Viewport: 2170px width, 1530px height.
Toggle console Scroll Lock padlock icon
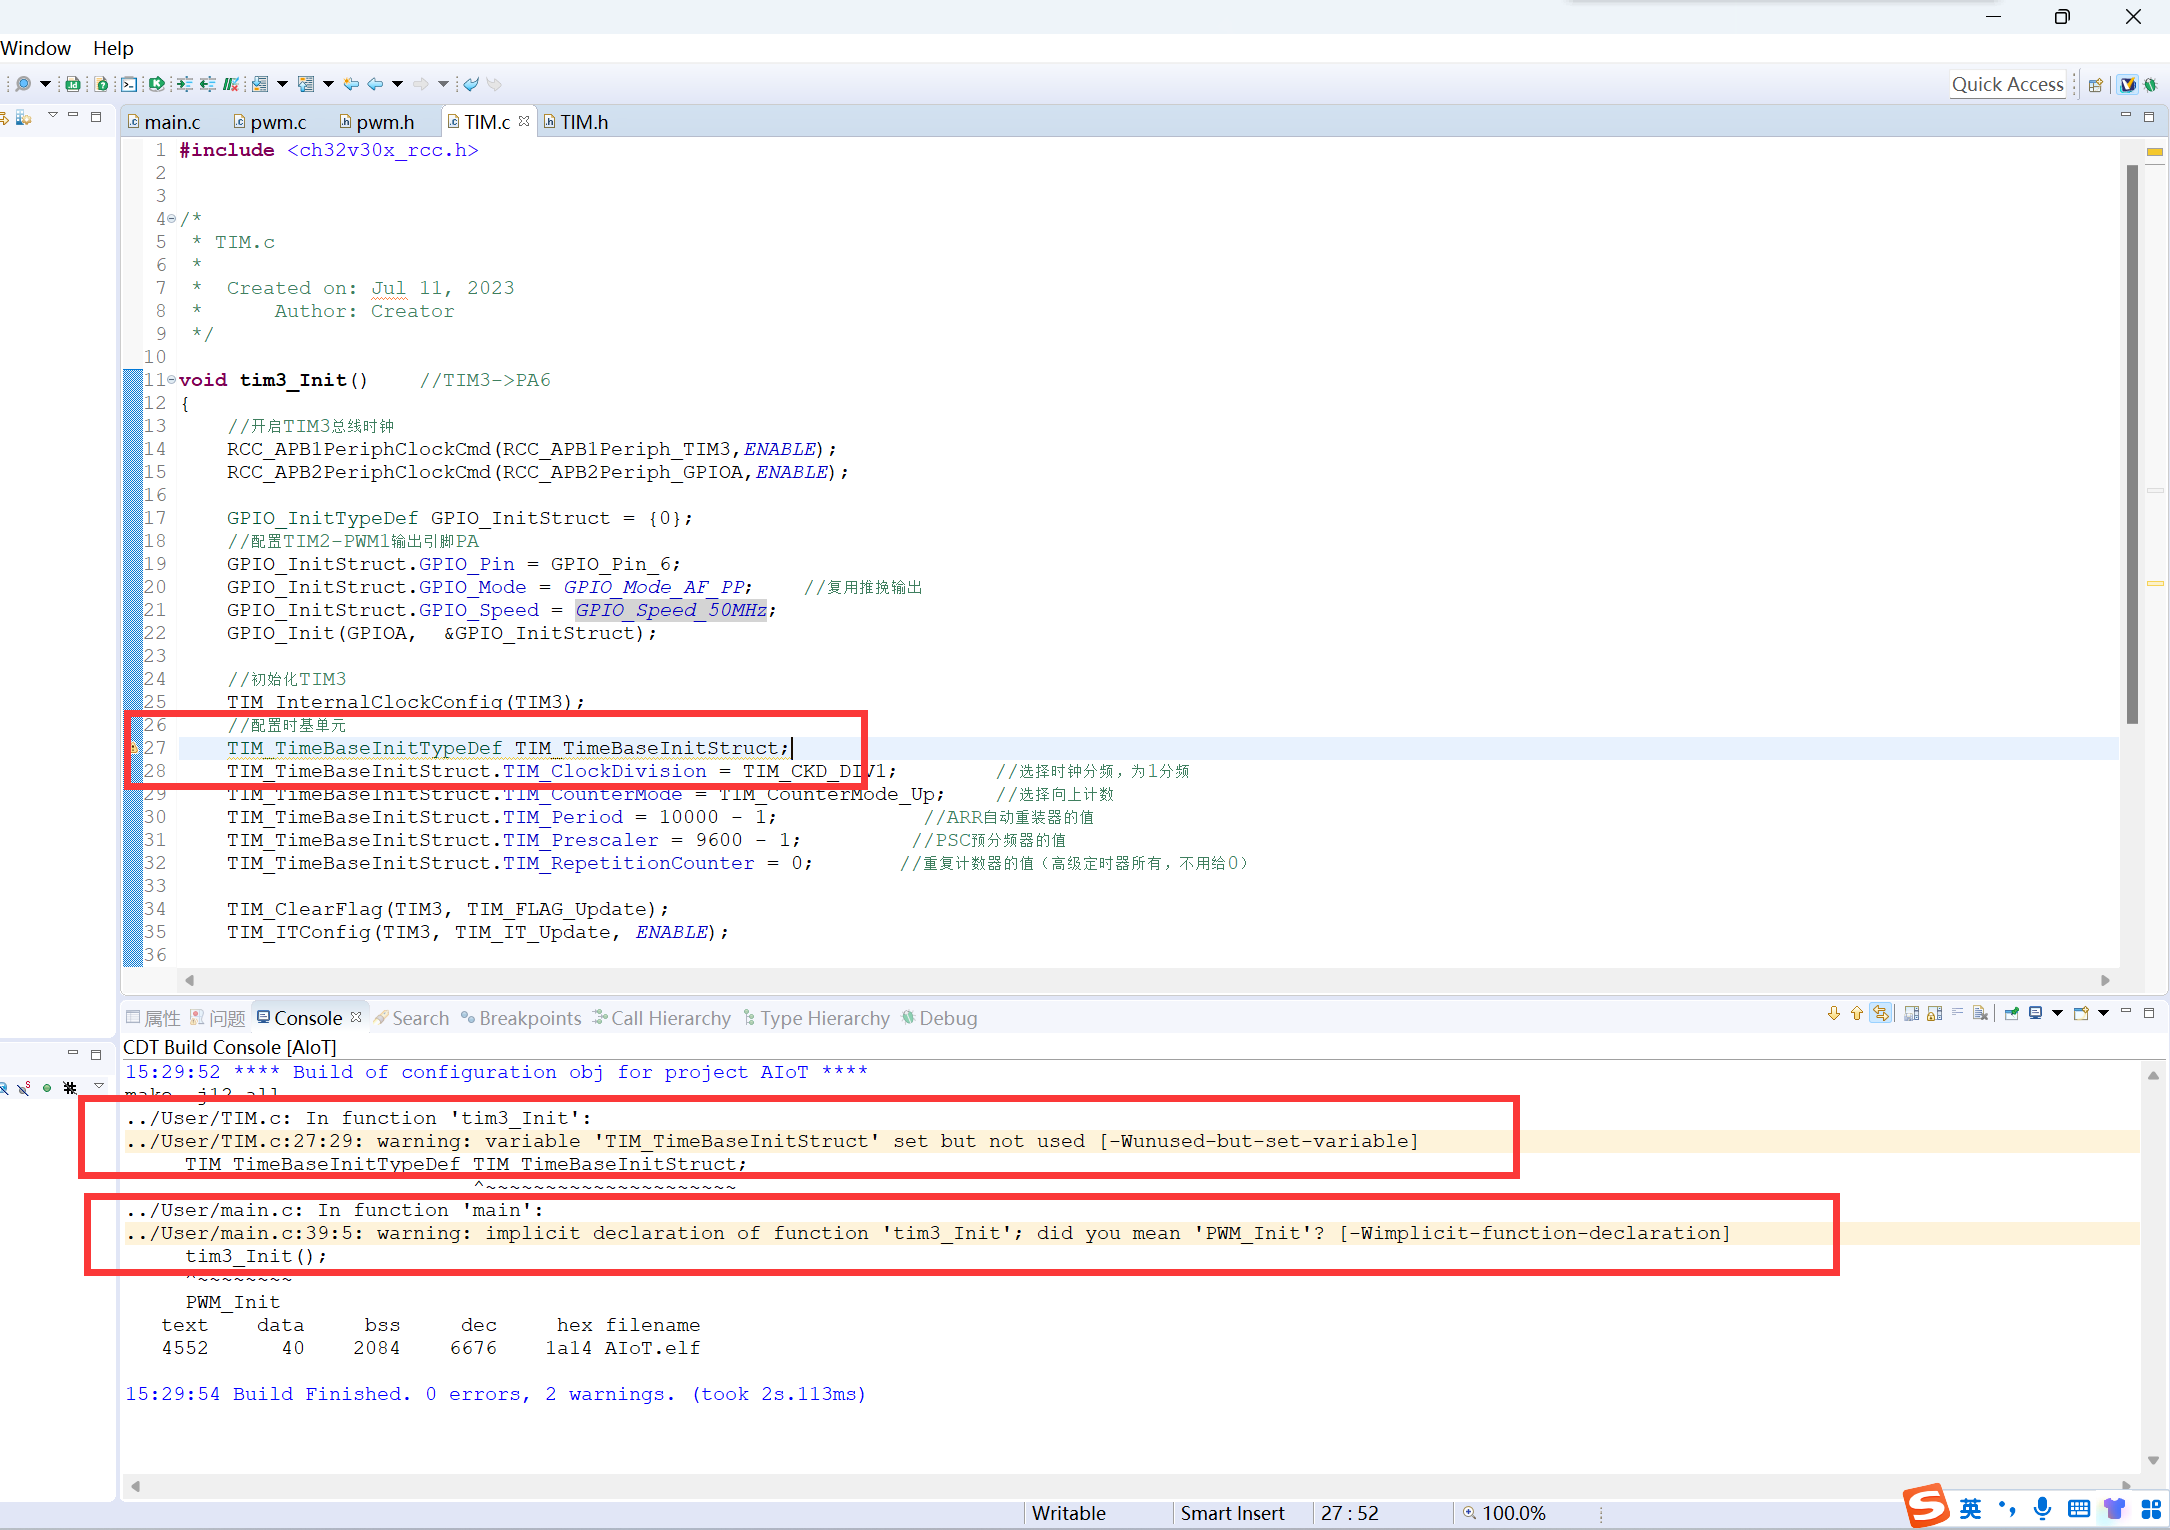[x=1934, y=1013]
